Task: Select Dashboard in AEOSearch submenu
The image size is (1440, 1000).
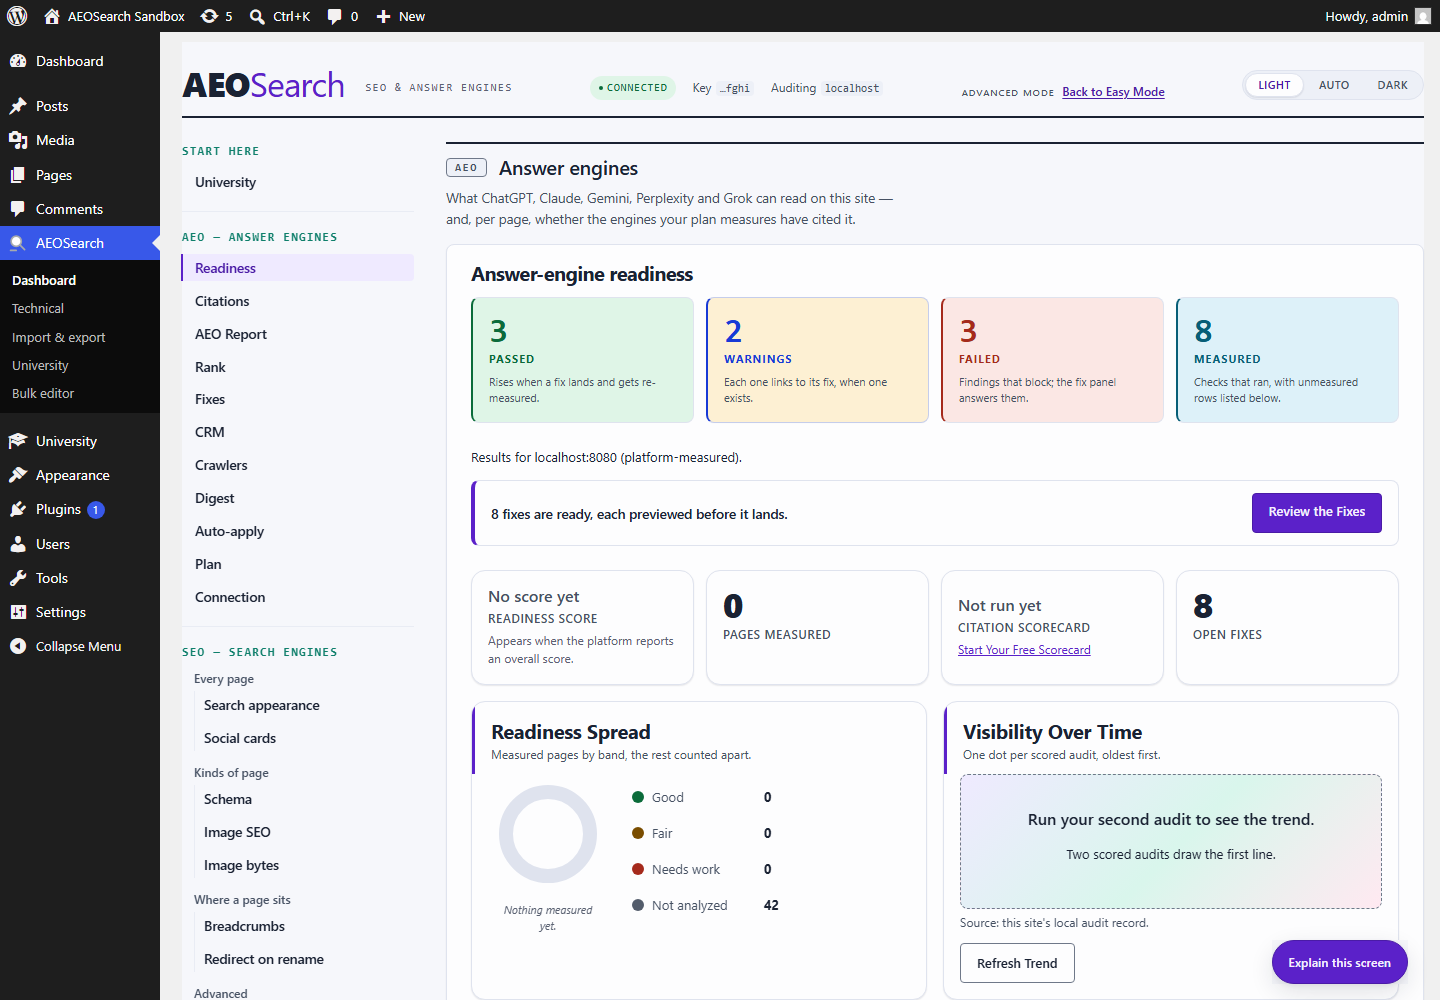Action: click(44, 281)
